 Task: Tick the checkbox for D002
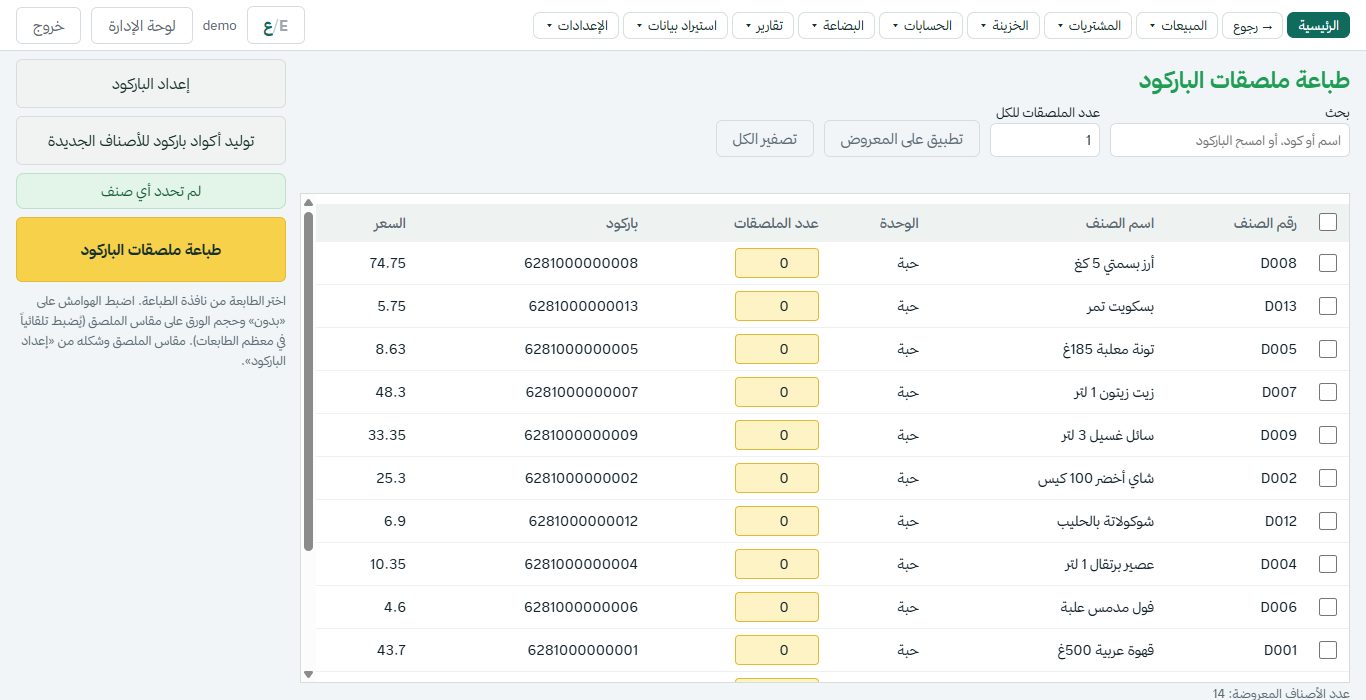point(1328,478)
